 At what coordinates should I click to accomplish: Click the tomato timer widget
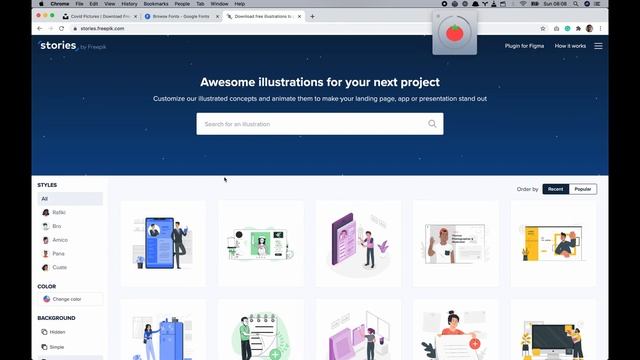[455, 33]
